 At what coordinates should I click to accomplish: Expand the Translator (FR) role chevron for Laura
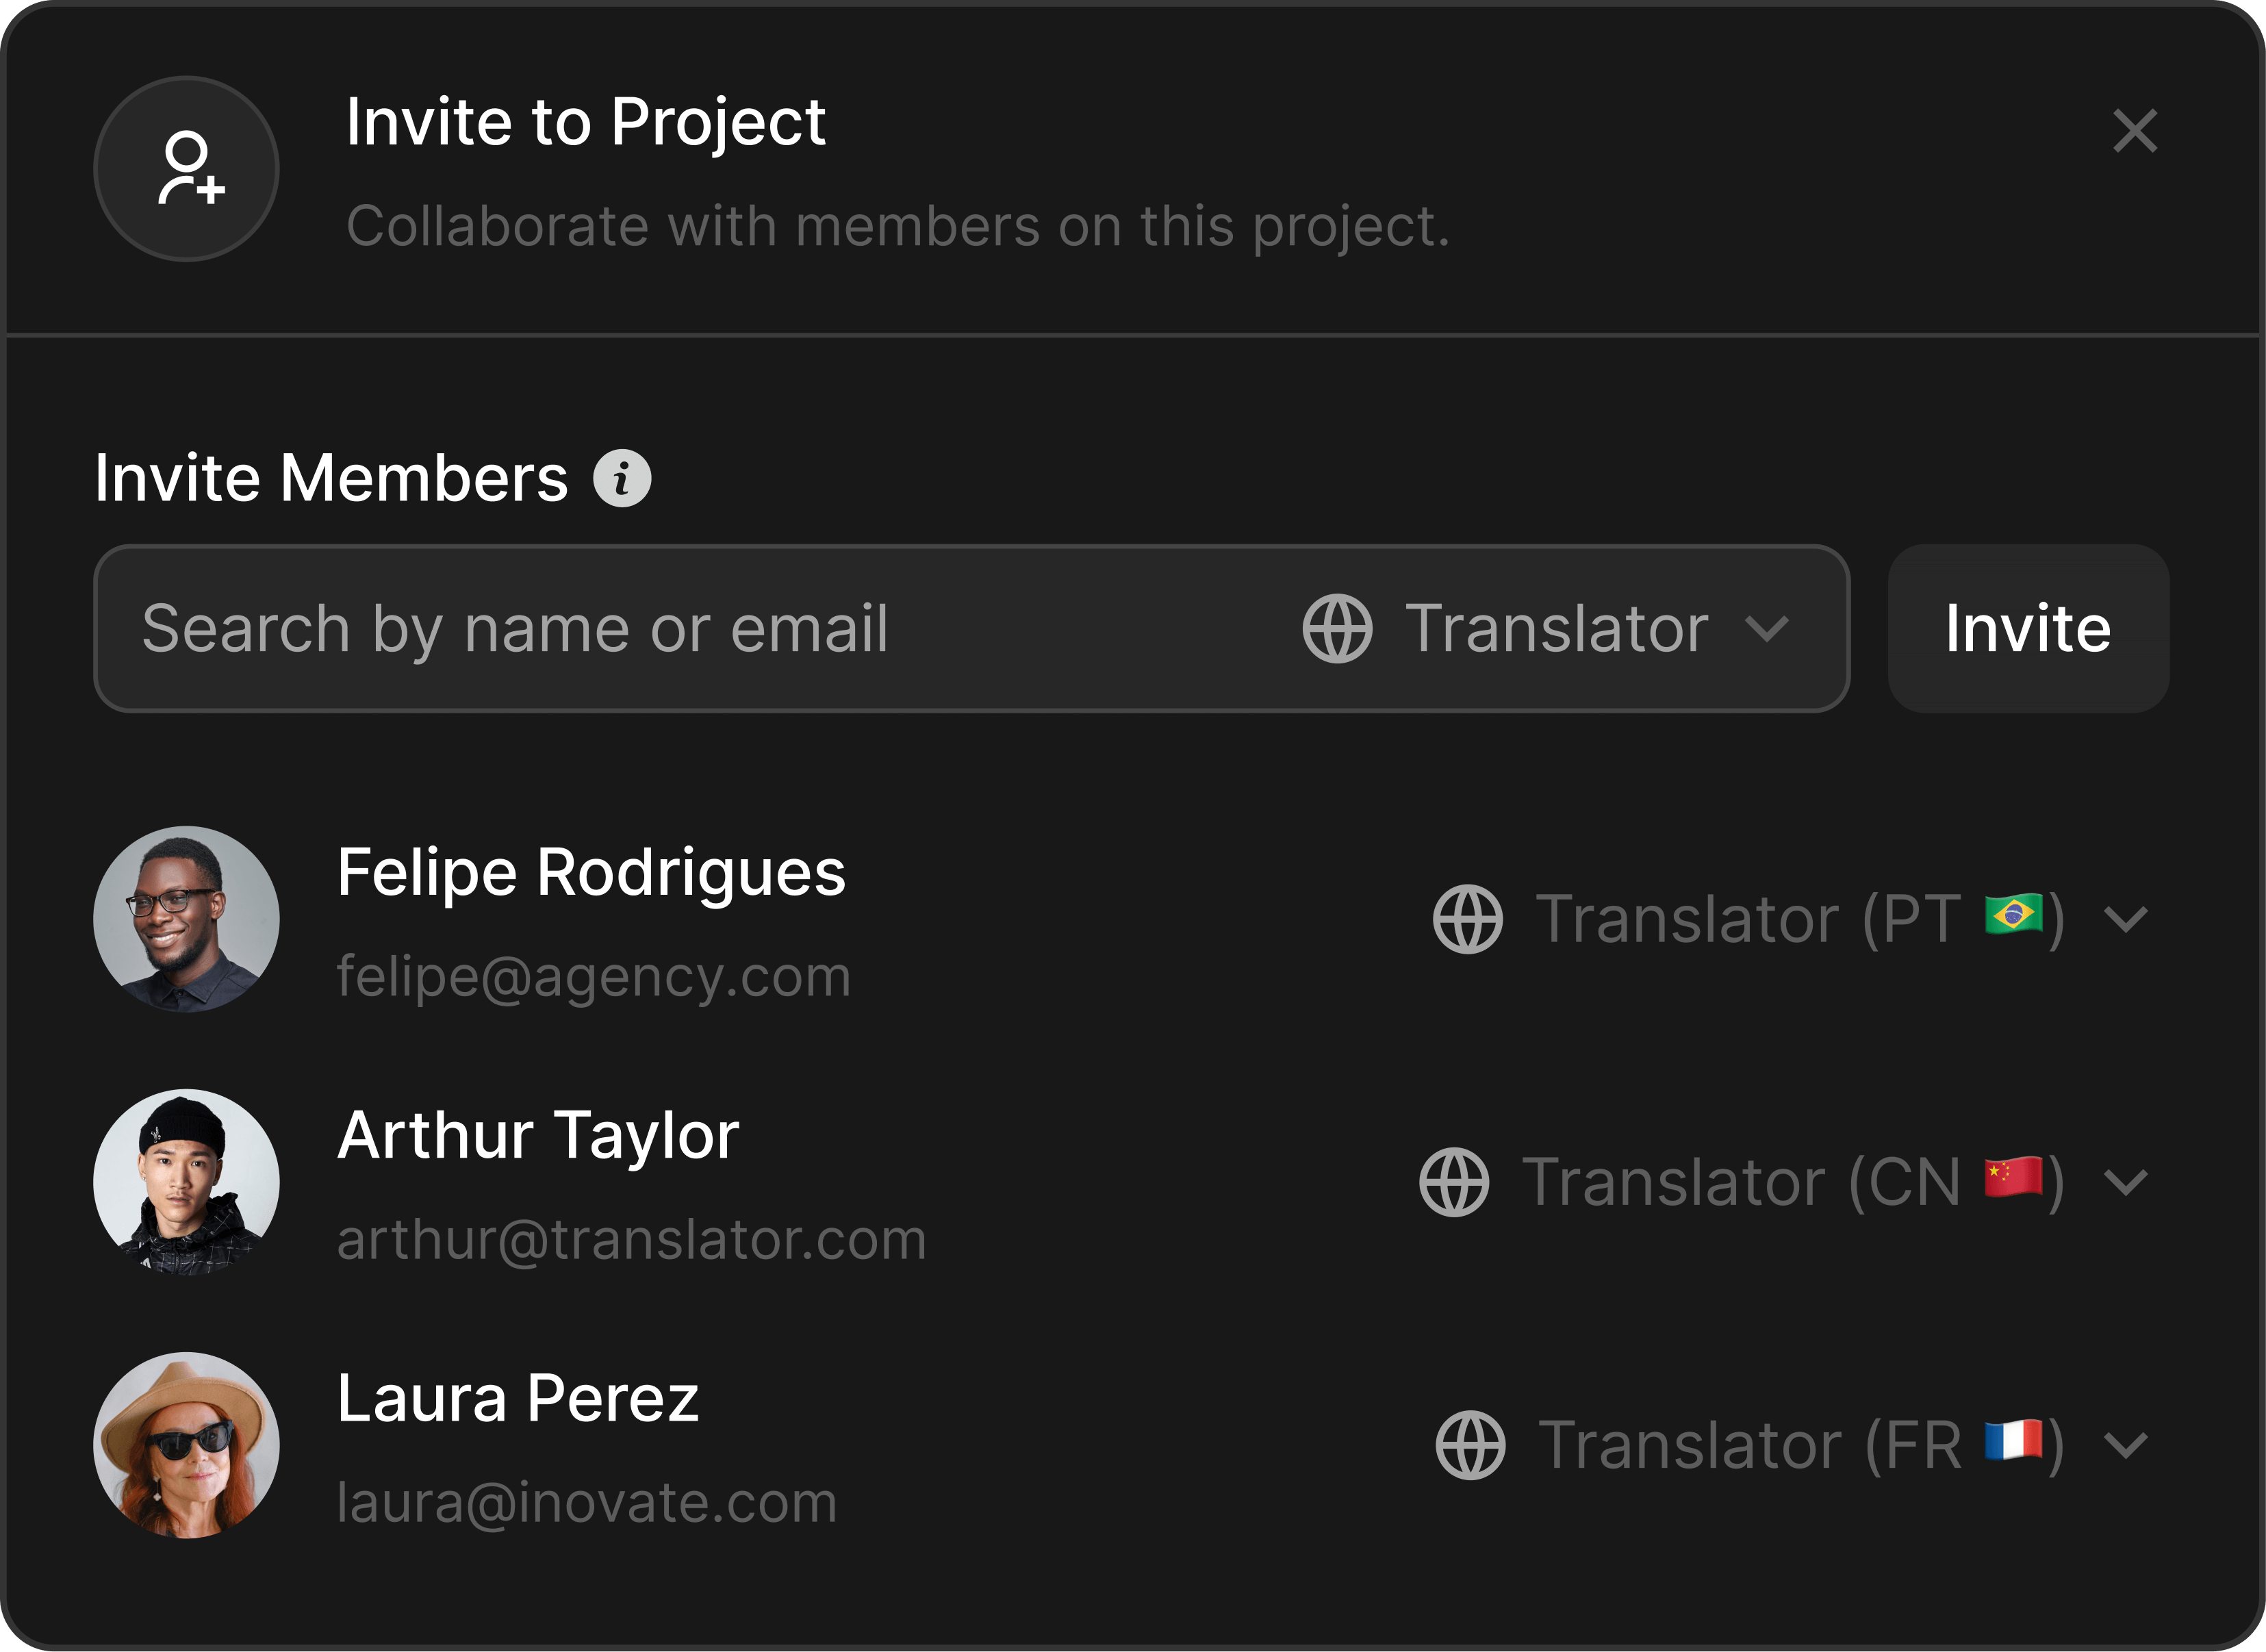2126,1445
